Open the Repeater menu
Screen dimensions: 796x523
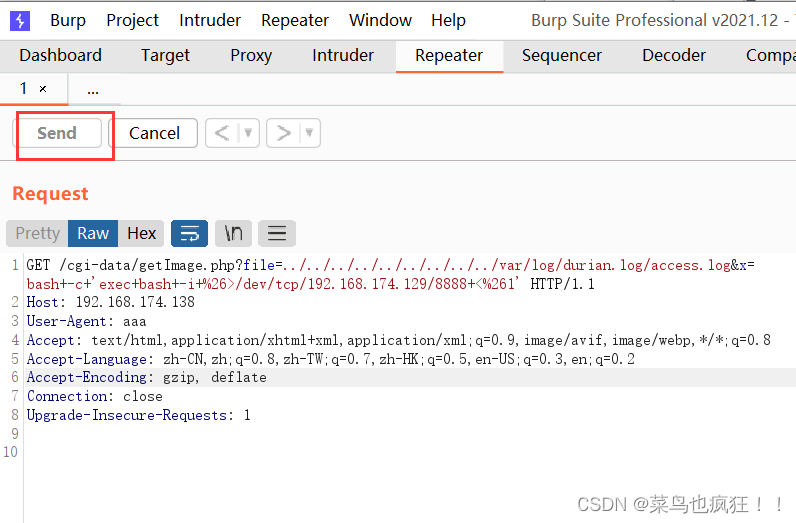click(295, 20)
